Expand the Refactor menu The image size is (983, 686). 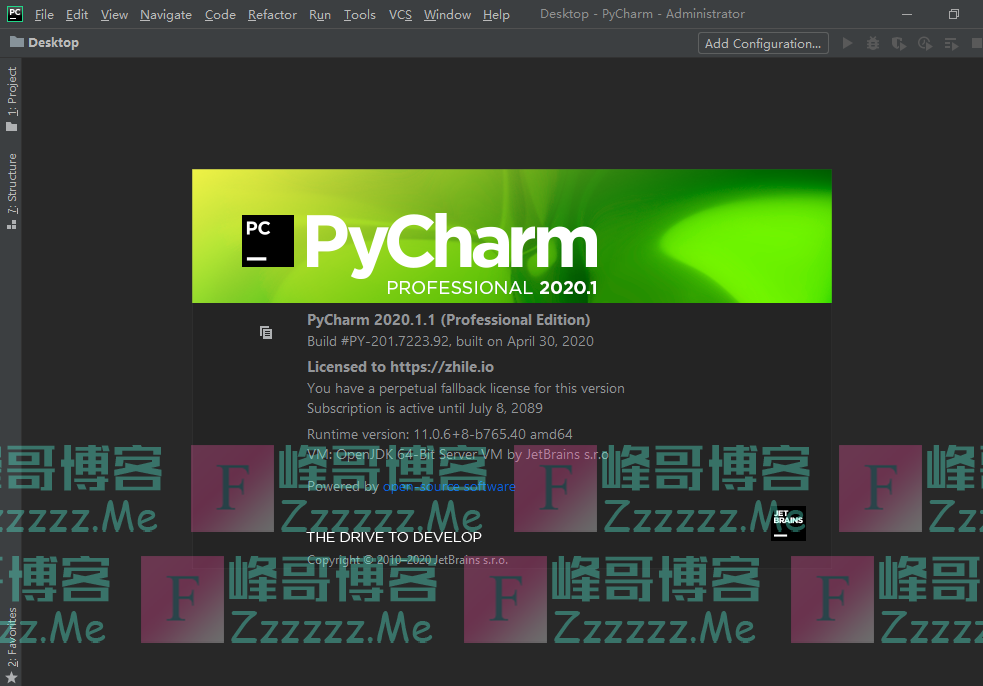(272, 15)
